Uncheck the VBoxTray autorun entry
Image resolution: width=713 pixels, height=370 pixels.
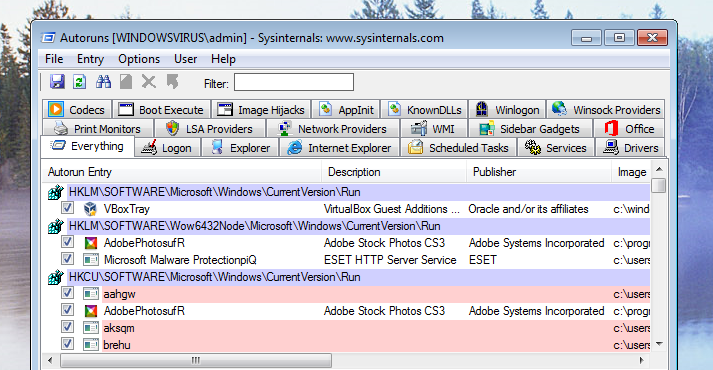(x=67, y=208)
